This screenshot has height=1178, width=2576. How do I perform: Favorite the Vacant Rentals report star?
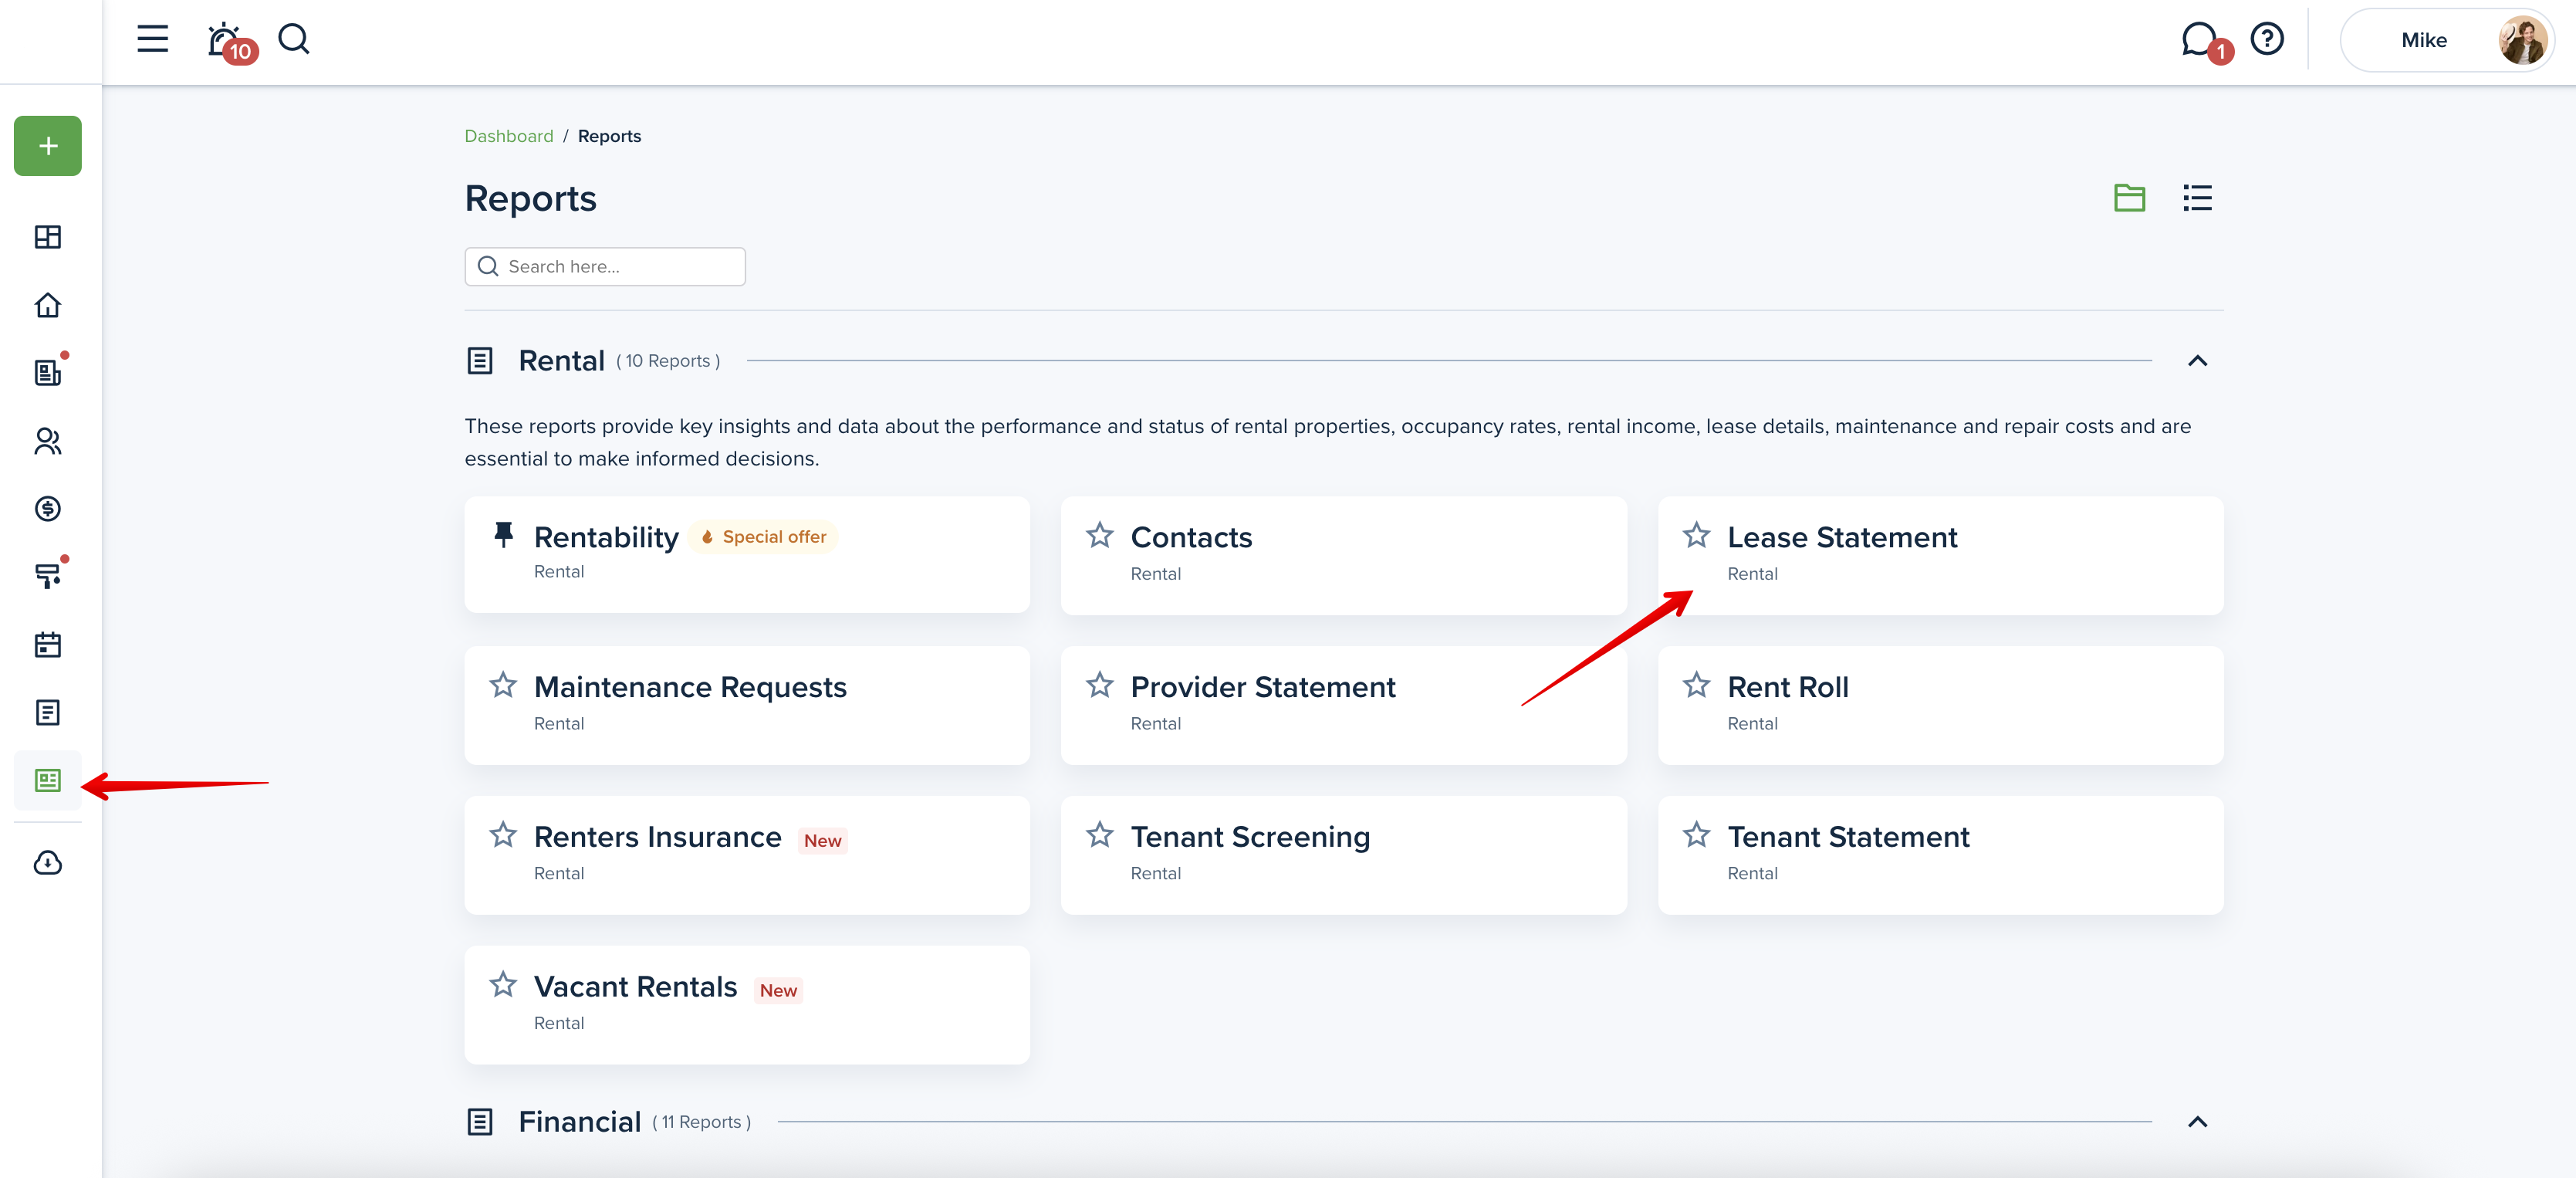click(503, 985)
